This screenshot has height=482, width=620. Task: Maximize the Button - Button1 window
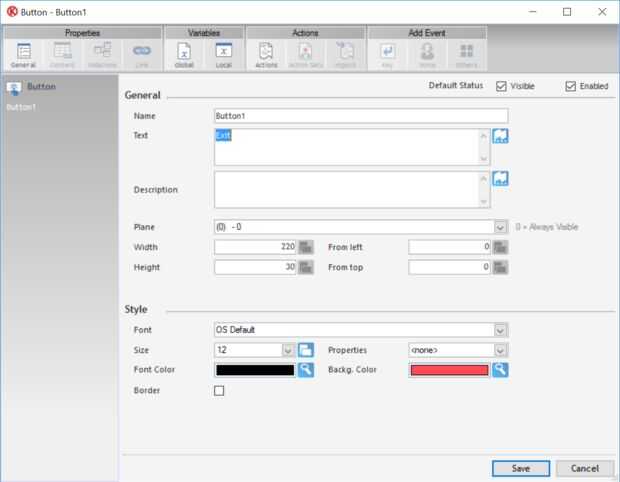click(x=567, y=12)
